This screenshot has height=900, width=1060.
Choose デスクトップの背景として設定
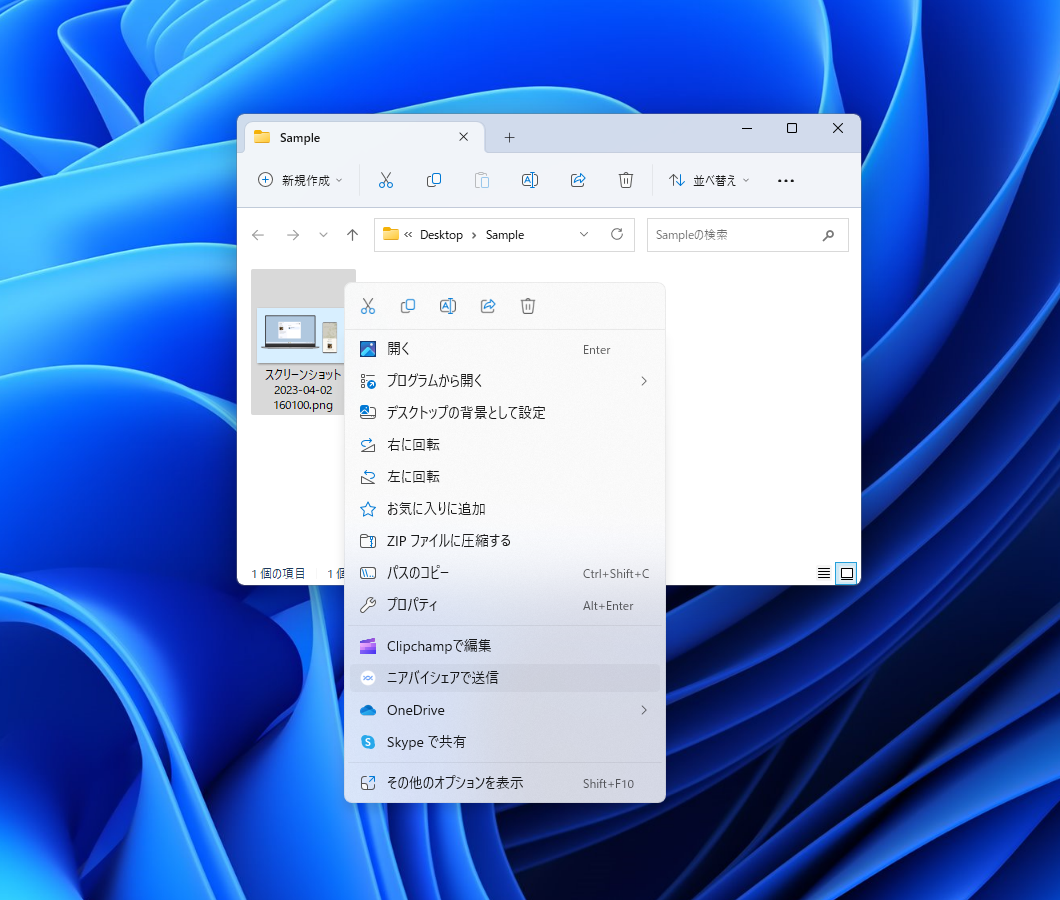505,412
